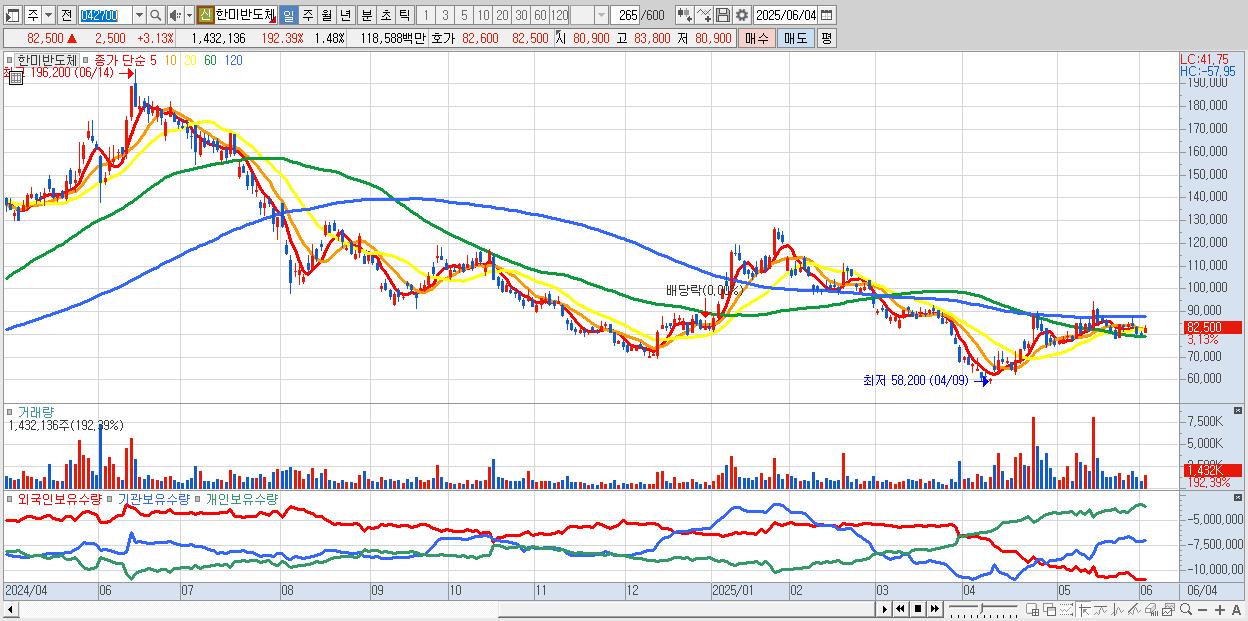
Task: Expand the stock code history dropdown
Action: [139, 16]
